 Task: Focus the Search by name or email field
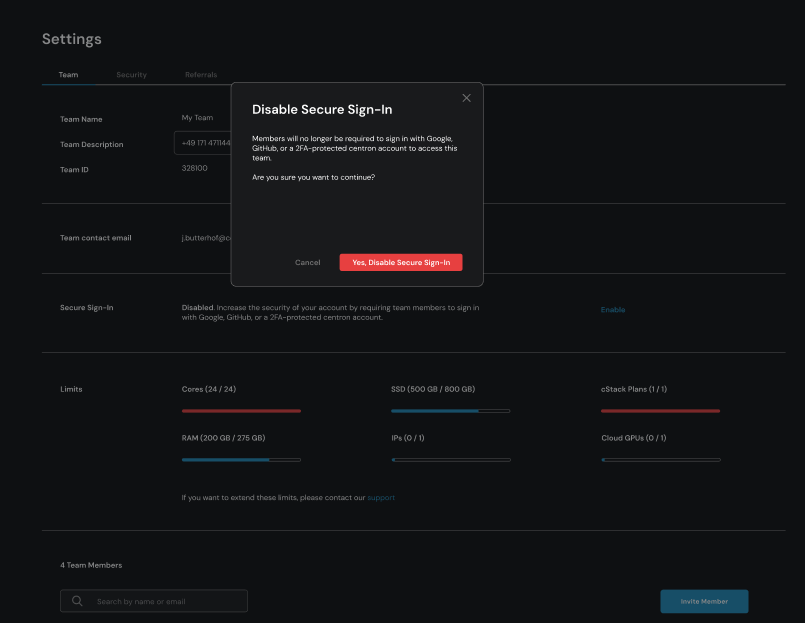coord(165,601)
